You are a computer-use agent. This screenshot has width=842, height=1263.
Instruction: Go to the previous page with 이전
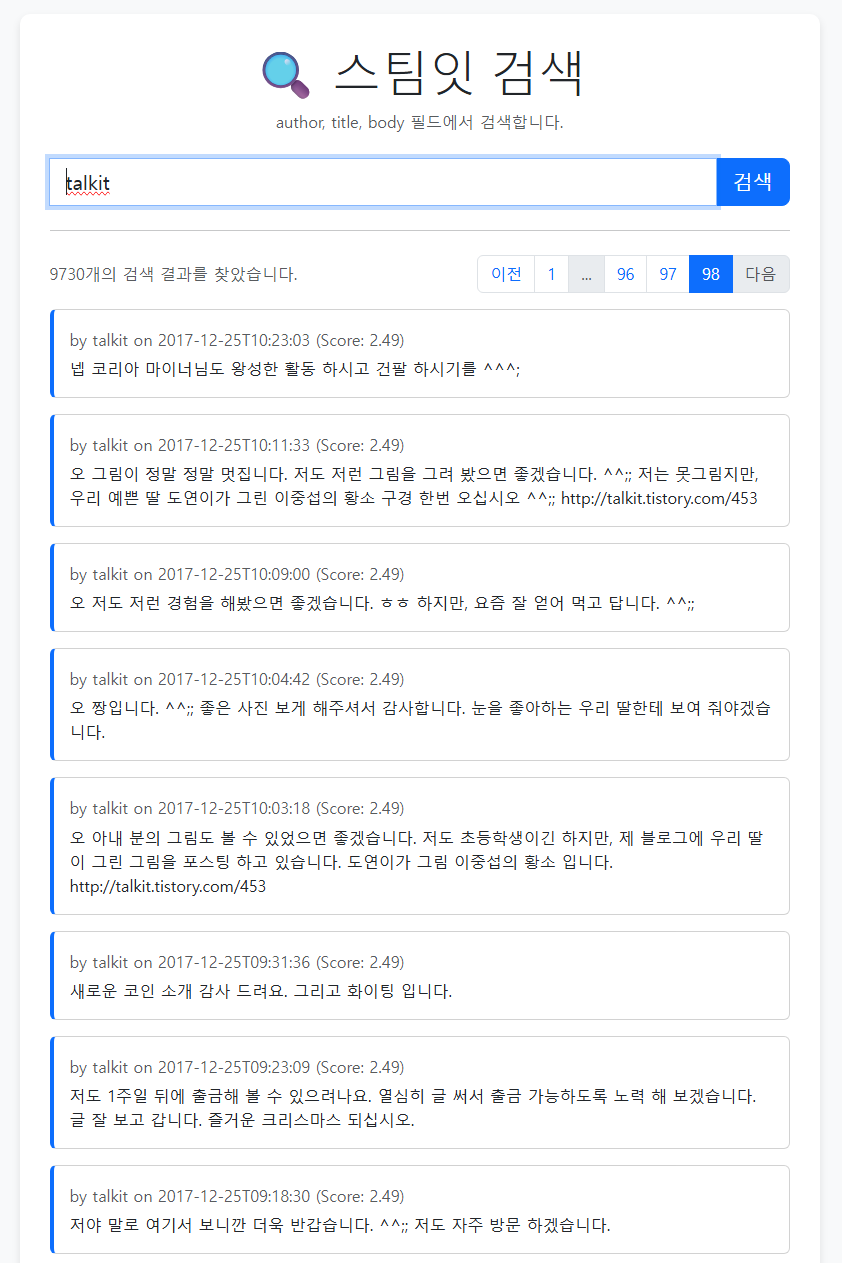506,274
